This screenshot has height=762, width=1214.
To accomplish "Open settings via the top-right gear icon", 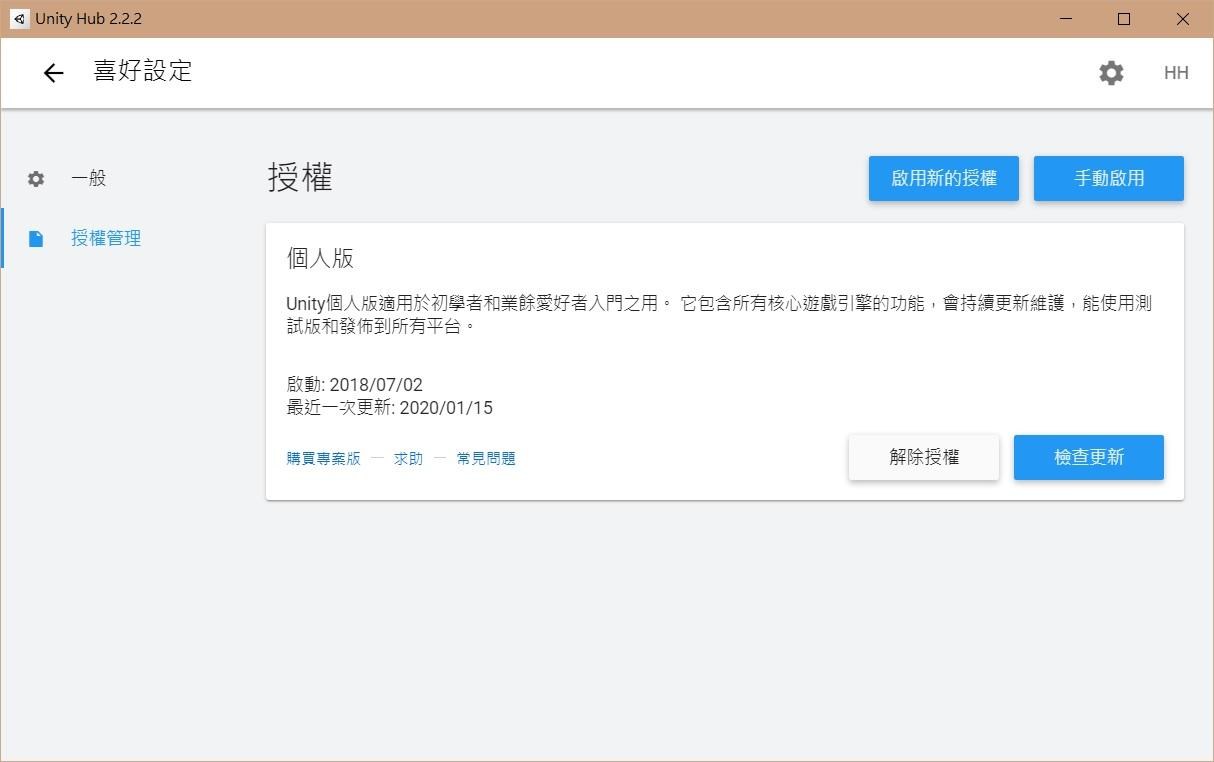I will 1111,73.
